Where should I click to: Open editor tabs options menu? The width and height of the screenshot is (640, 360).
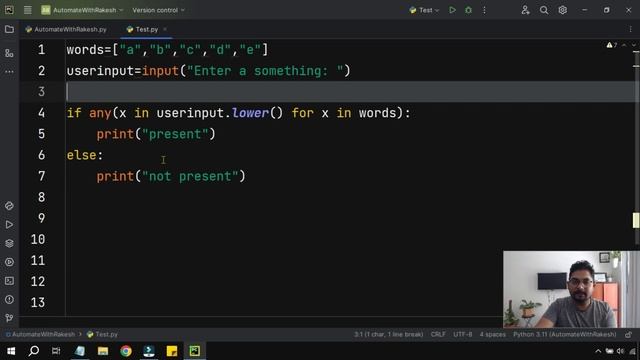tap(631, 29)
